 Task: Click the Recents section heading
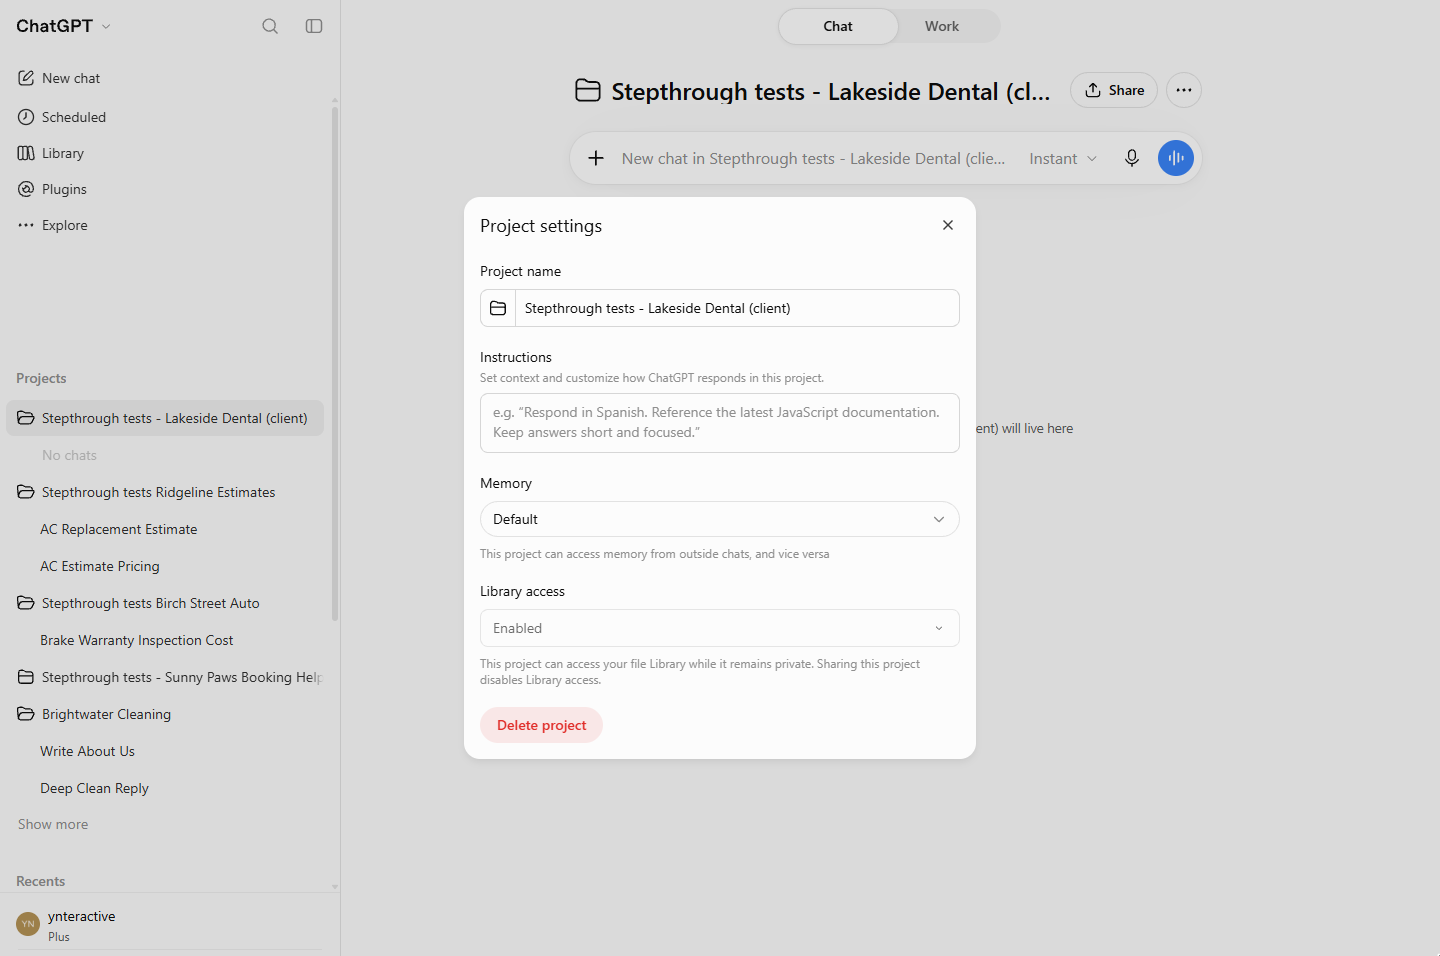[x=40, y=881]
